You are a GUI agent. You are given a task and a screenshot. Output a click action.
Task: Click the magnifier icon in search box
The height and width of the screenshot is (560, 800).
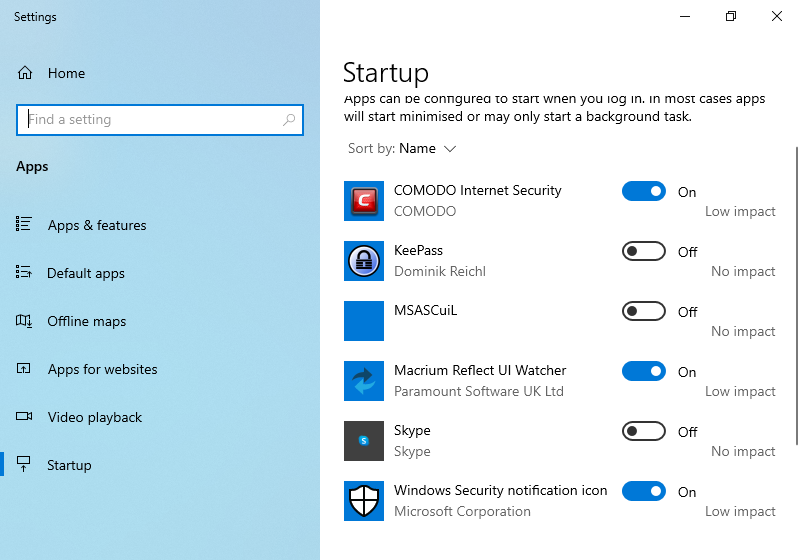tap(289, 120)
